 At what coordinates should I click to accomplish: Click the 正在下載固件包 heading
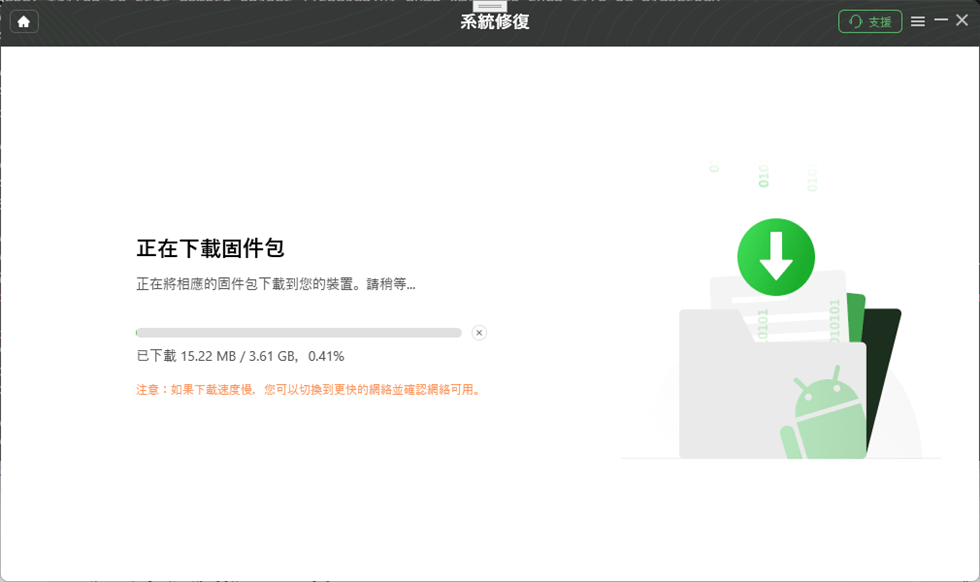[x=211, y=249]
